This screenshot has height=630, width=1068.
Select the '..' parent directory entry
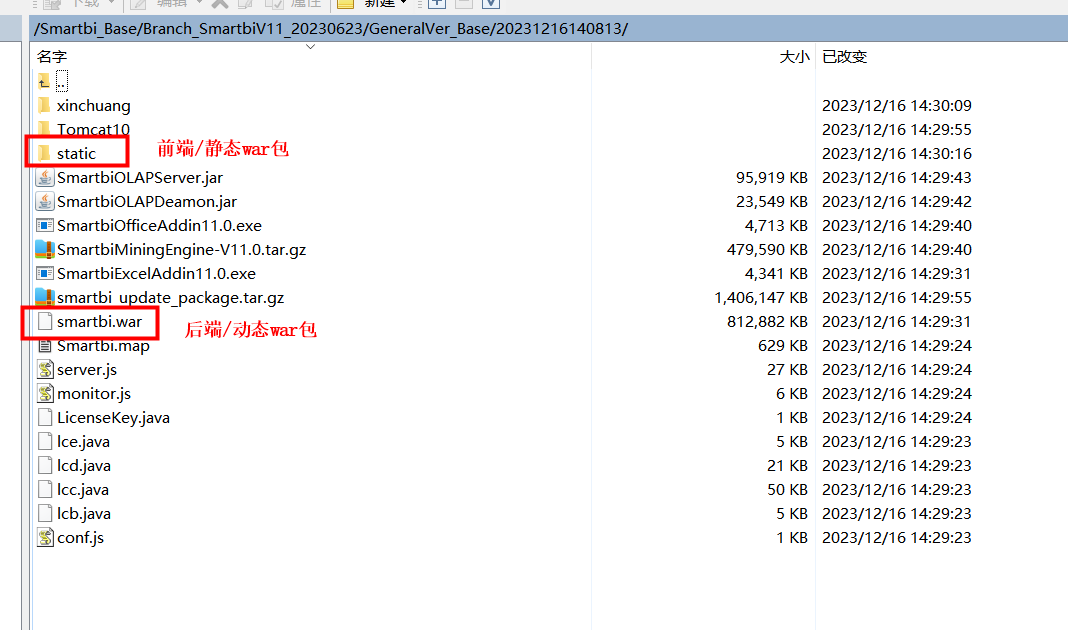[x=62, y=82]
